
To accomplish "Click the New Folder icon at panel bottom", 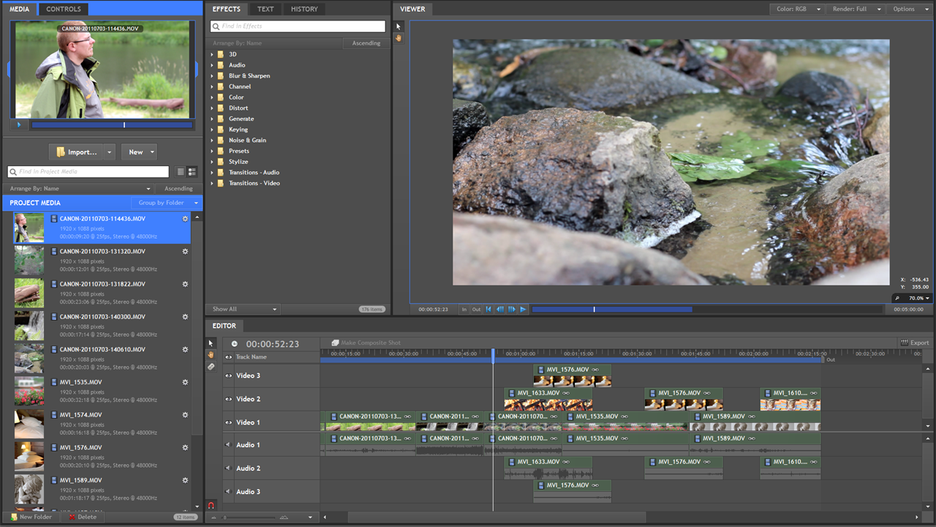I will point(14,517).
